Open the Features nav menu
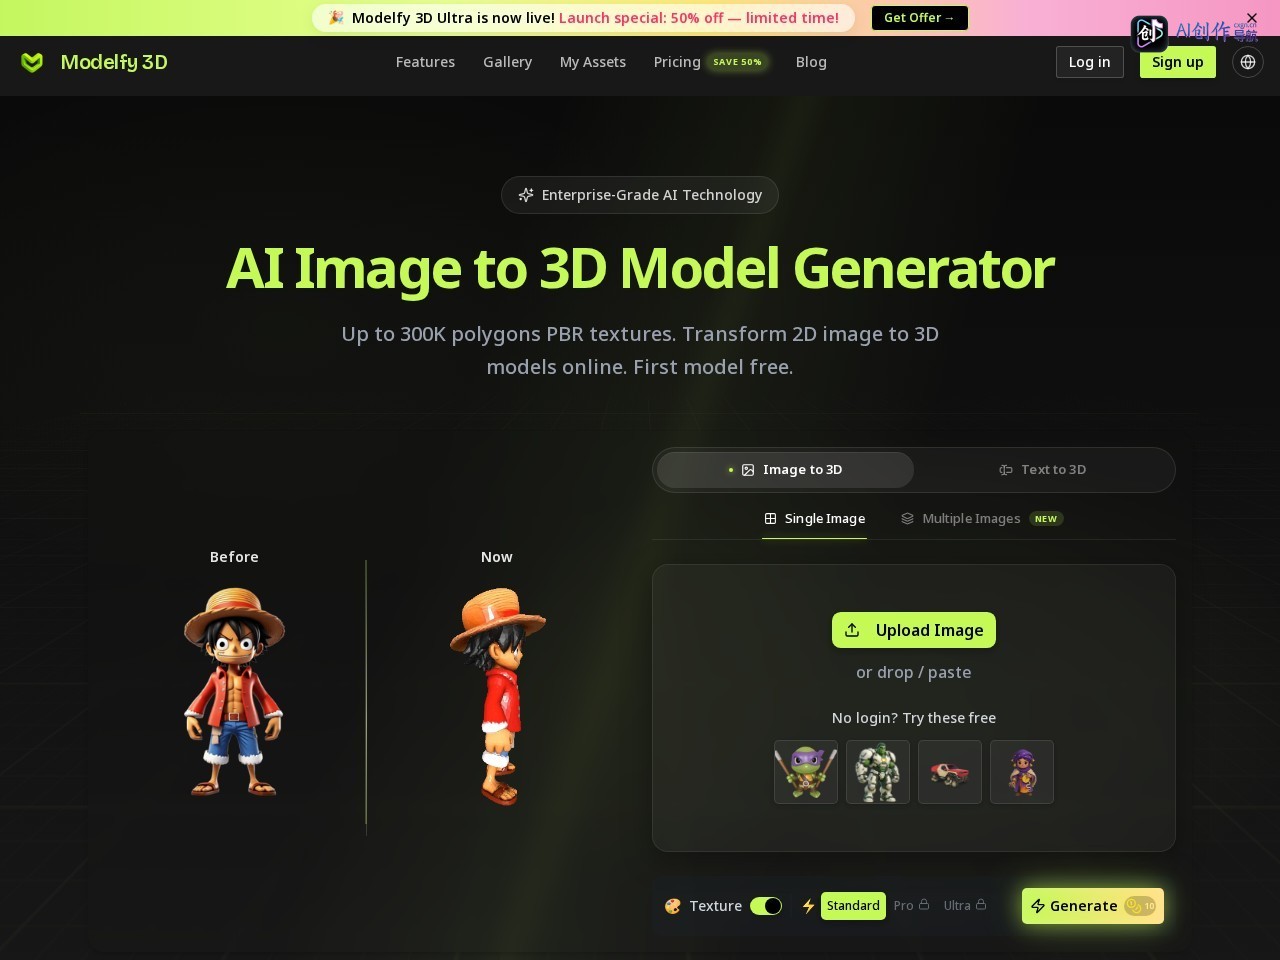This screenshot has width=1280, height=960. pyautogui.click(x=425, y=62)
